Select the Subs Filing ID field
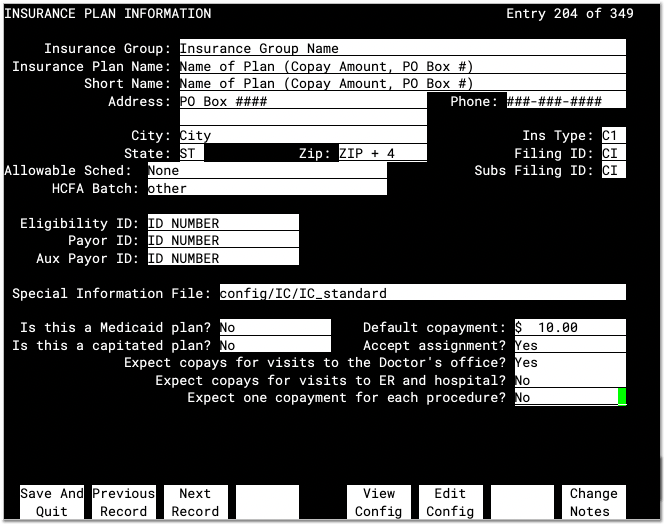Screen dimensions: 665x525 pyautogui.click(x=614, y=170)
